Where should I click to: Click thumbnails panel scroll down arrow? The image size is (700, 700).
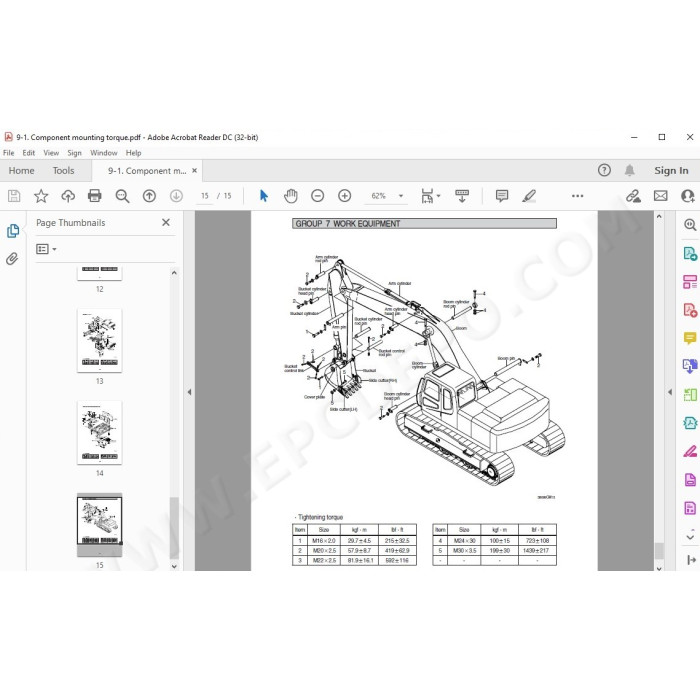click(174, 566)
